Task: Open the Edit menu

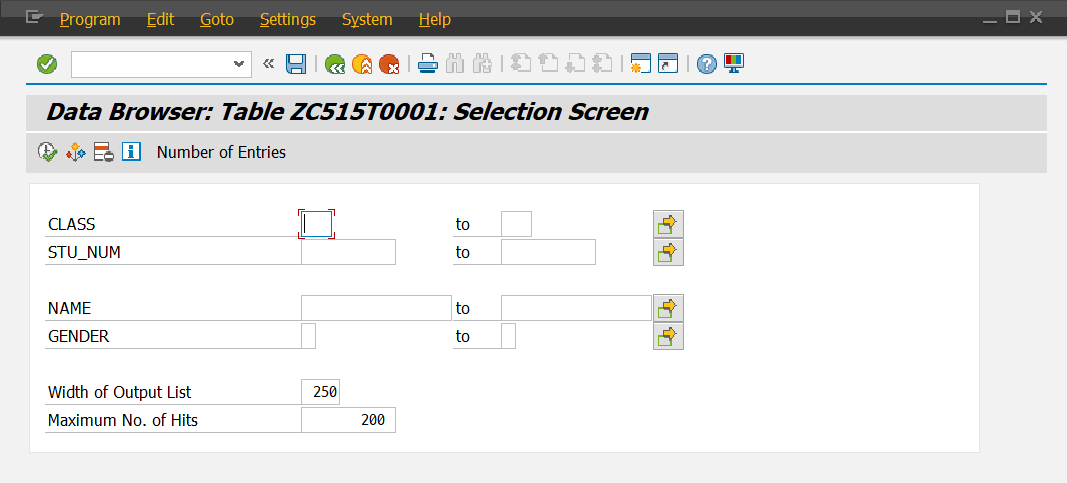Action: pos(161,20)
